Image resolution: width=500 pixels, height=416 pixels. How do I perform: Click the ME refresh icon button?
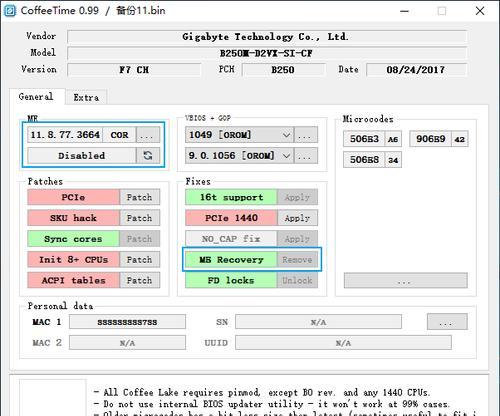[x=148, y=155]
